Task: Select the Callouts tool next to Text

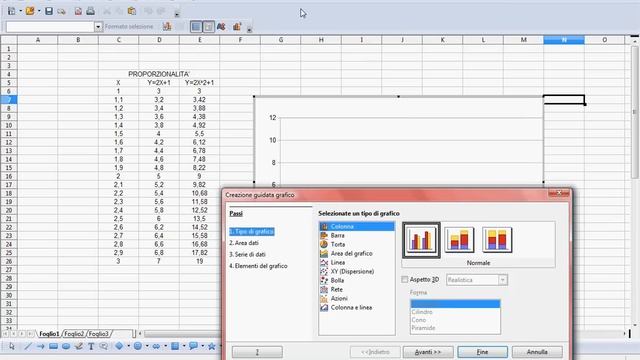Action: tap(104, 347)
